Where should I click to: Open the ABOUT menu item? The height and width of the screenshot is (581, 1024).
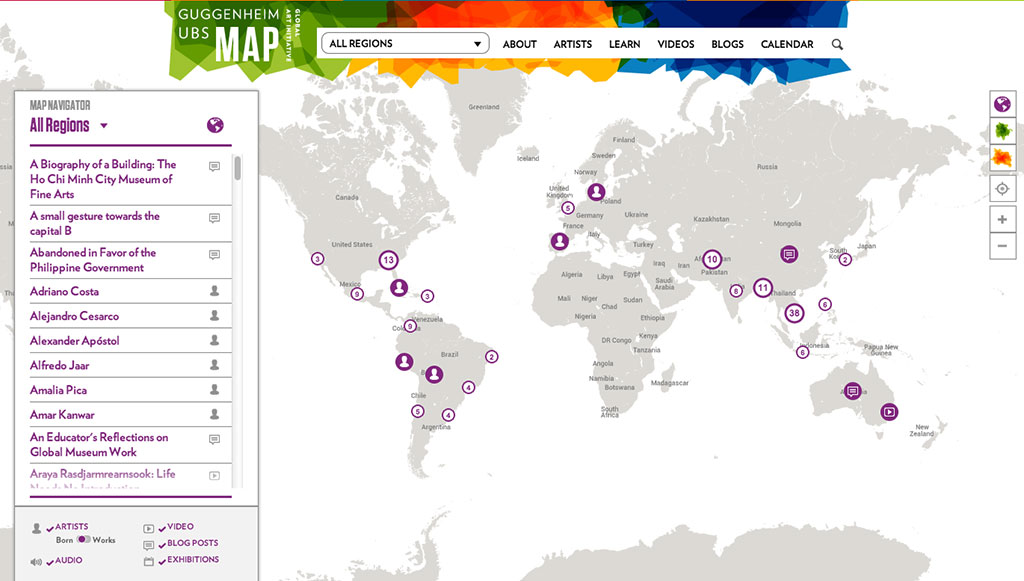(x=519, y=44)
